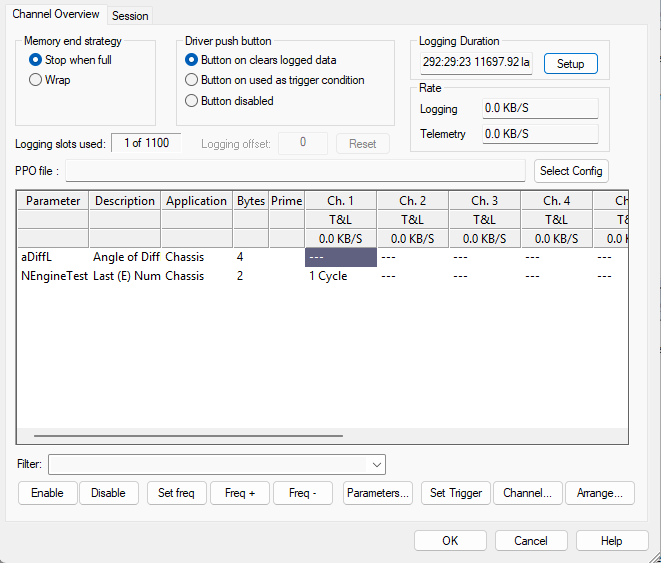Click the 0.0 KB/S cell under Ch. 2
The width and height of the screenshot is (661, 563).
[x=413, y=239]
